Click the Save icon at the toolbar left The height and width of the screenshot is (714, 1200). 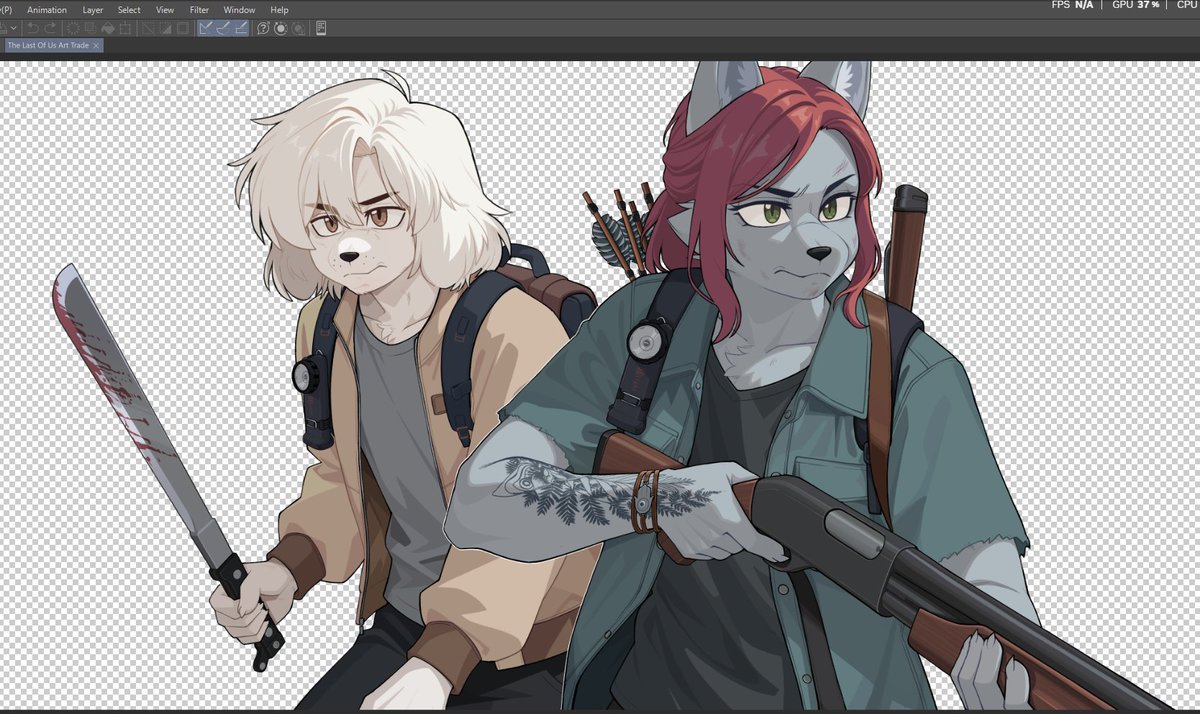point(5,29)
